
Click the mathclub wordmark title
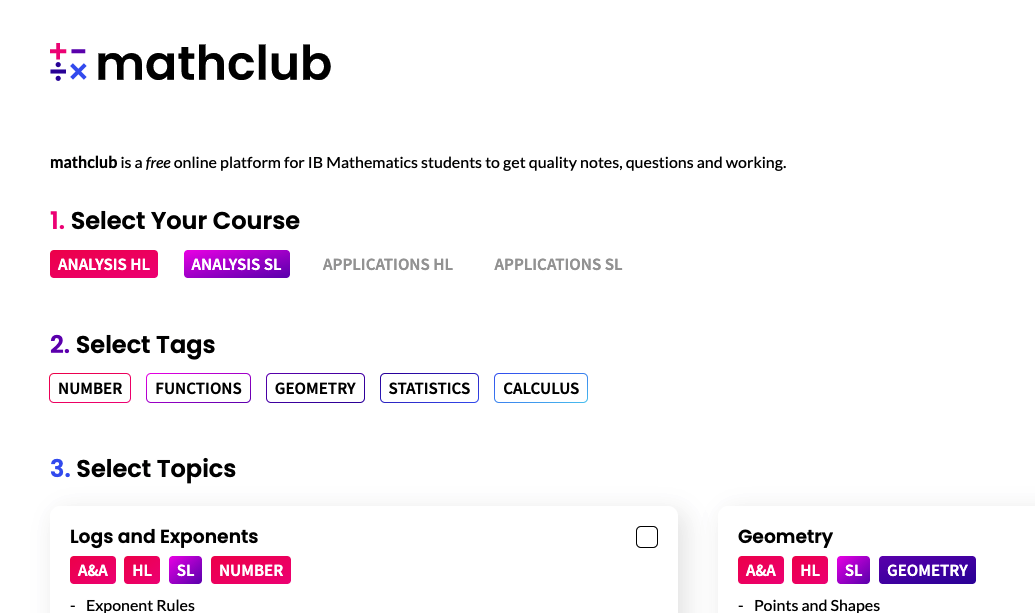[214, 63]
